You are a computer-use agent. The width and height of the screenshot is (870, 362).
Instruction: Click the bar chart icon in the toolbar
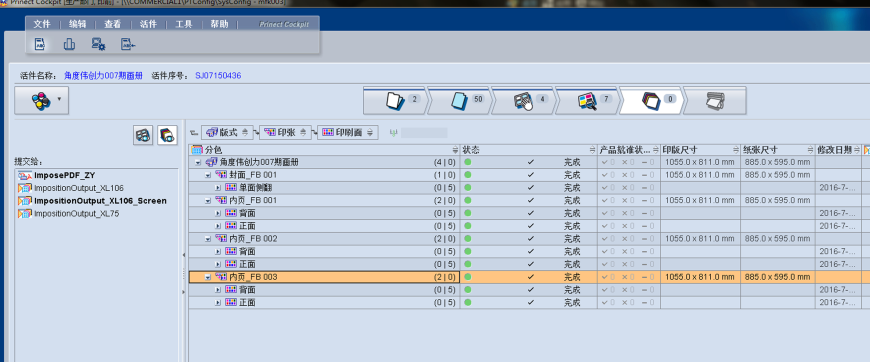(x=69, y=44)
